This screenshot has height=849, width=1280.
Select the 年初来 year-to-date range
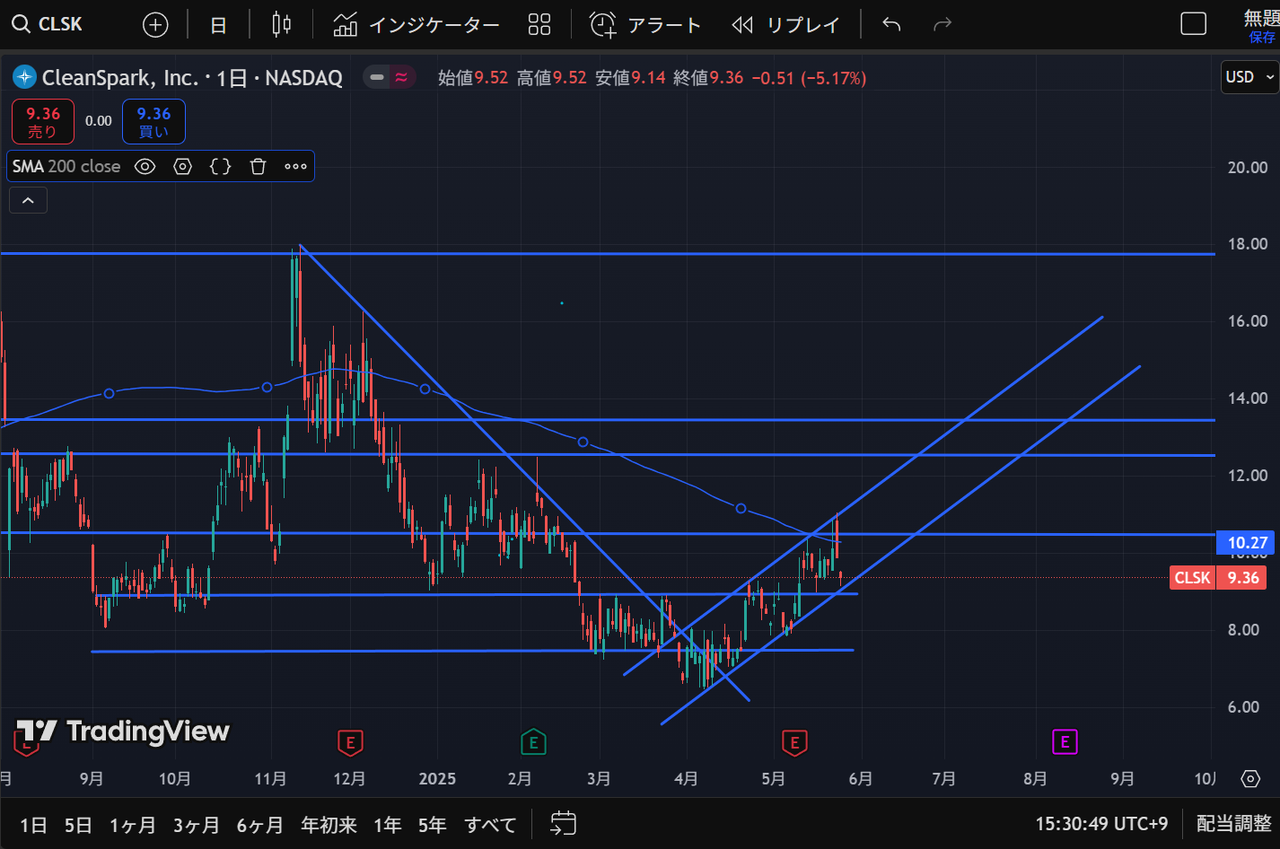(x=329, y=825)
